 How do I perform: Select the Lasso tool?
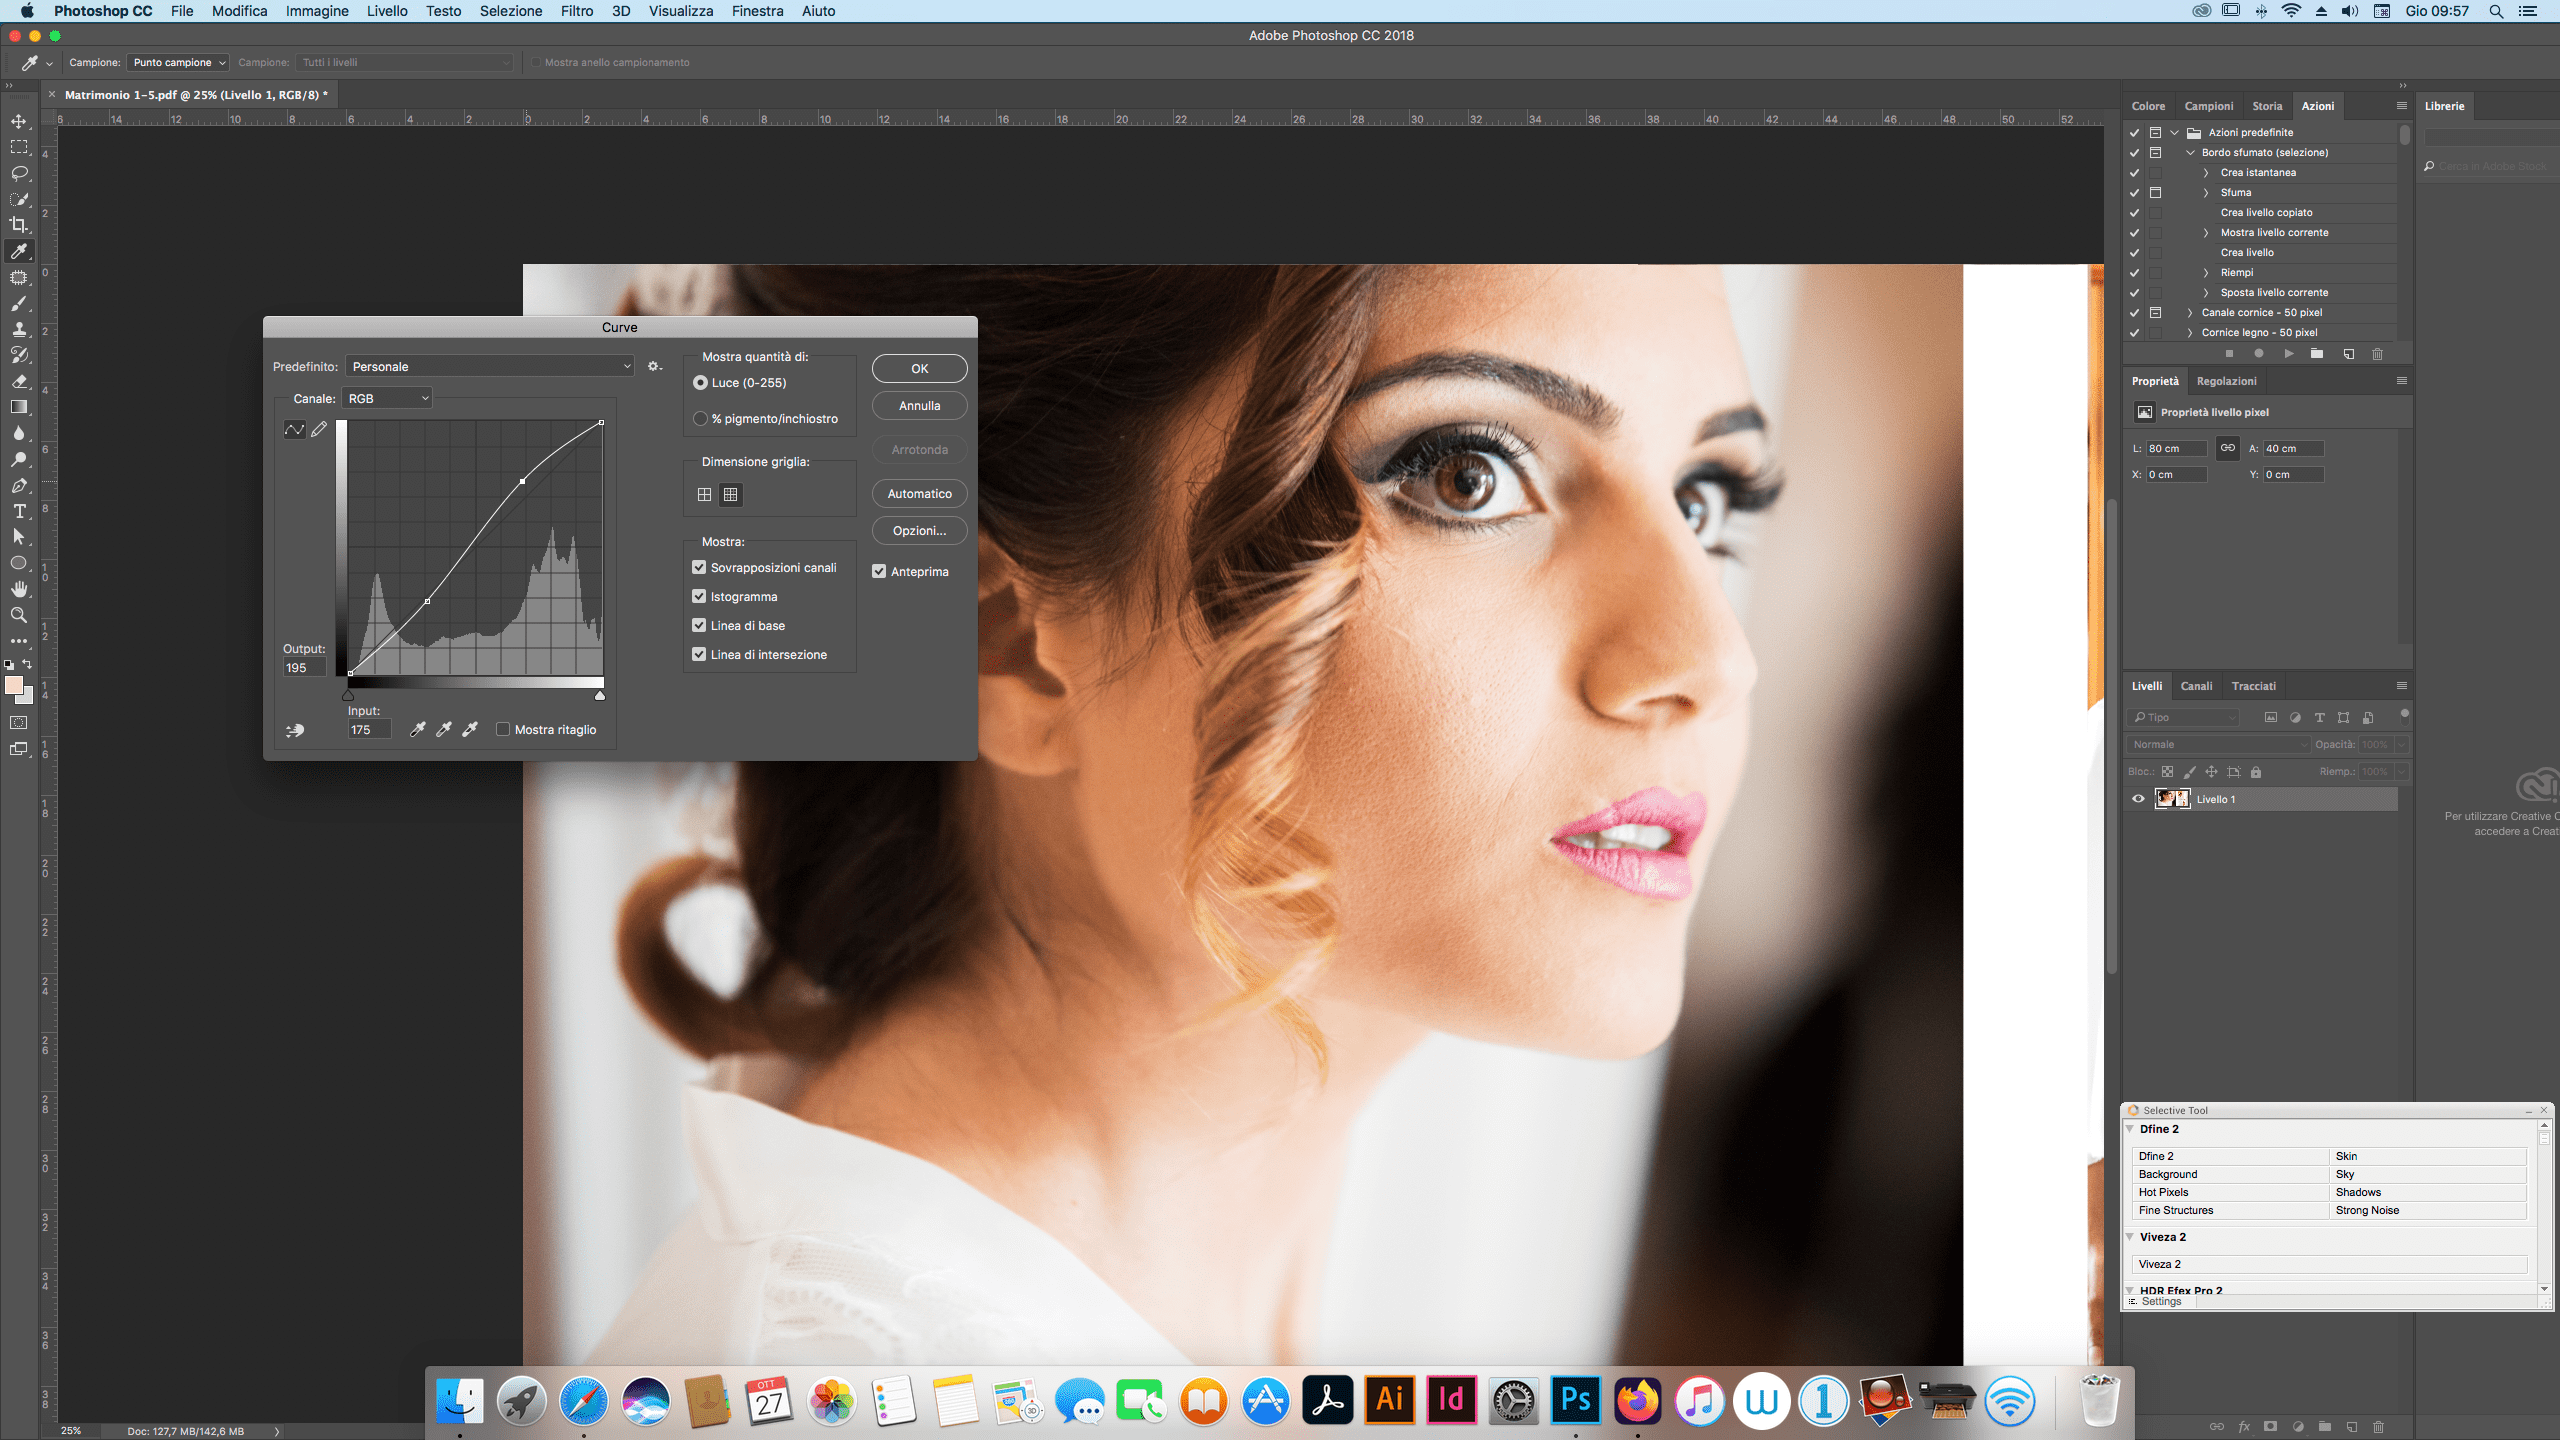[x=19, y=173]
